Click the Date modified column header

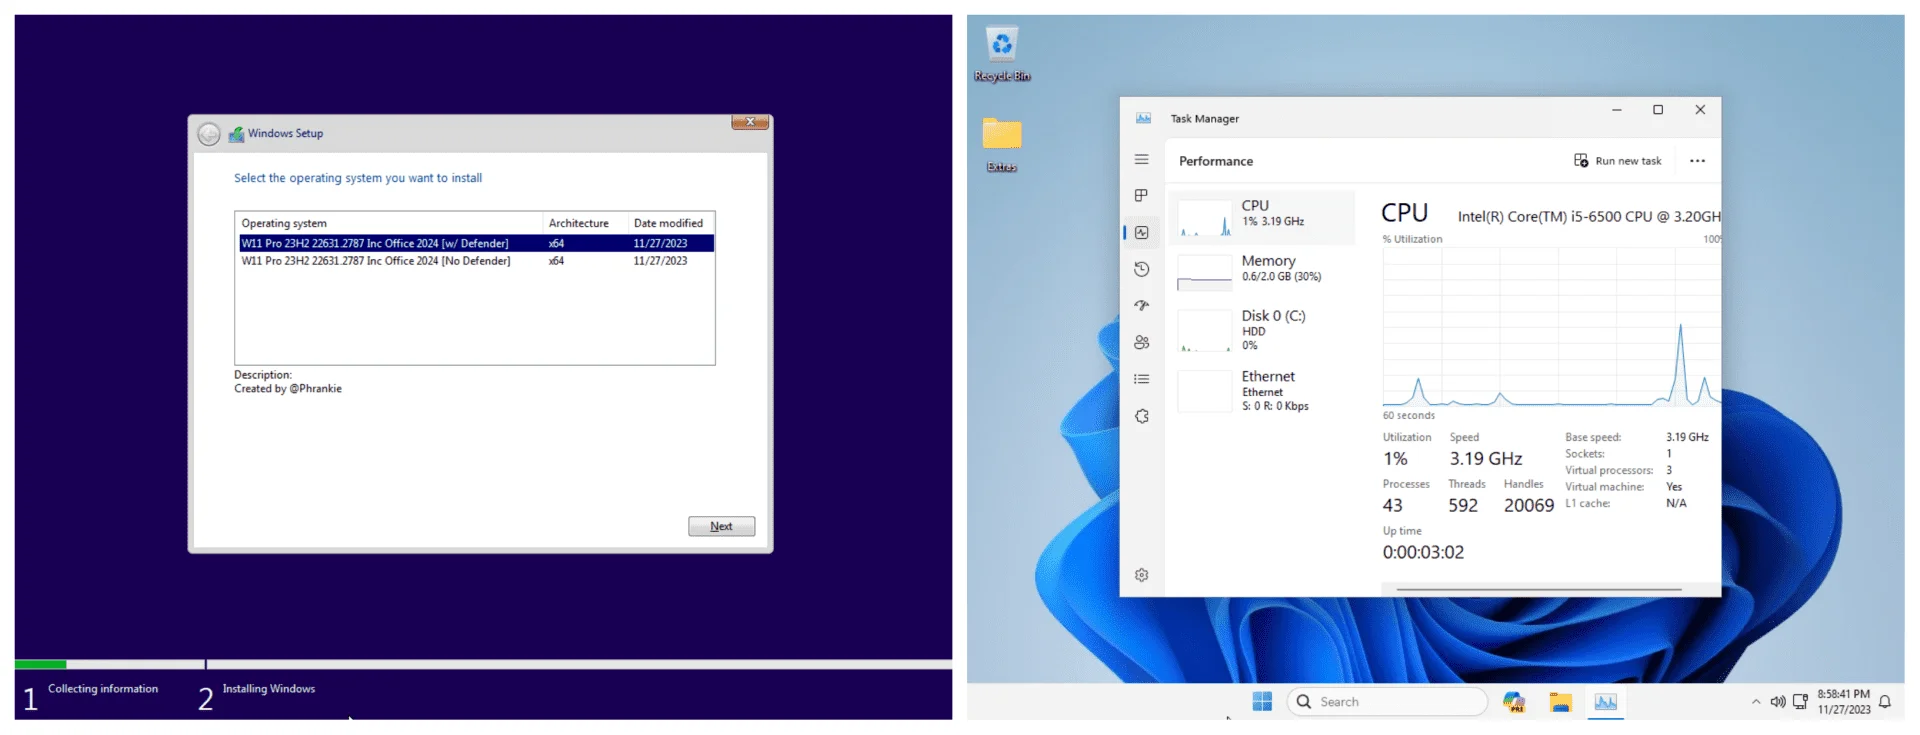[x=670, y=223]
